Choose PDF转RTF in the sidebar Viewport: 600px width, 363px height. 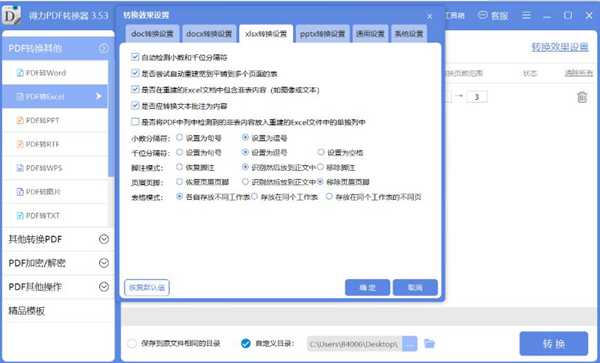(55, 144)
